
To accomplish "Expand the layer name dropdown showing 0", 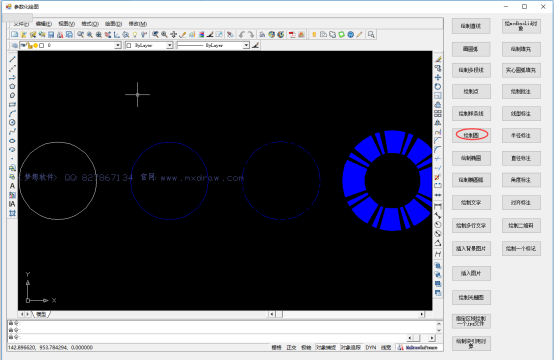I will (x=118, y=46).
